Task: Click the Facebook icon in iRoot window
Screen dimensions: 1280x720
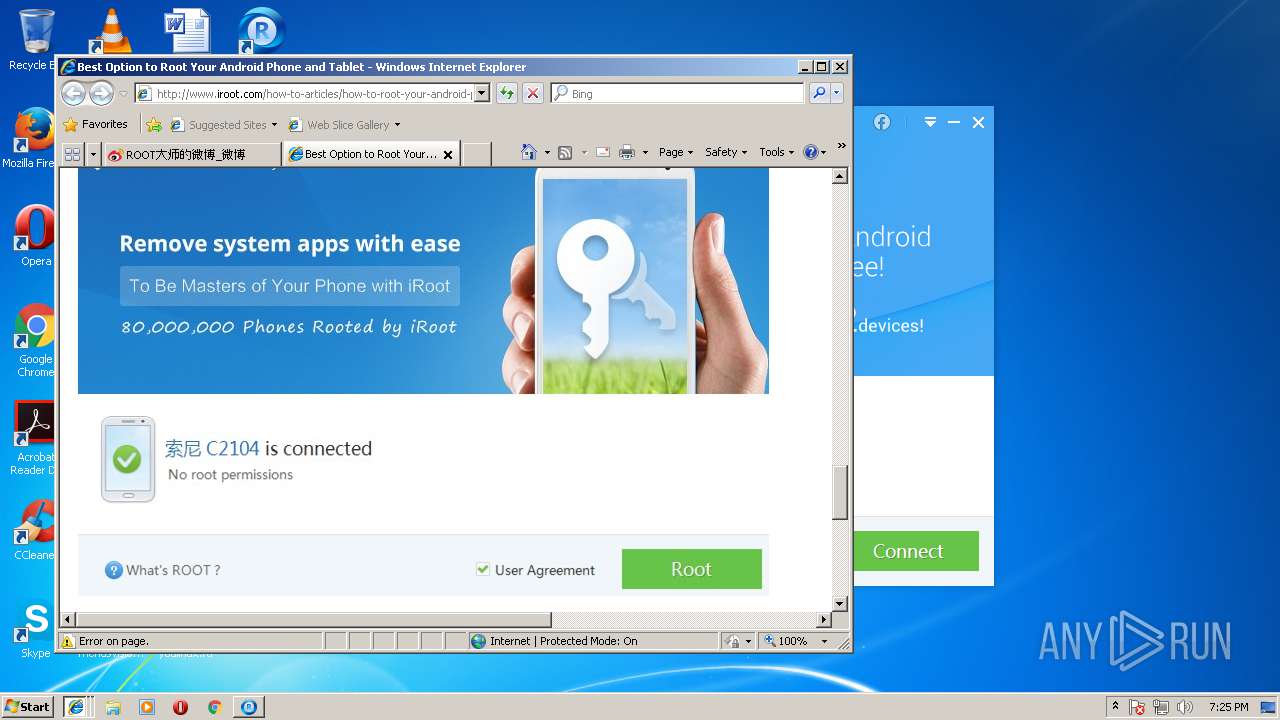Action: coord(882,122)
